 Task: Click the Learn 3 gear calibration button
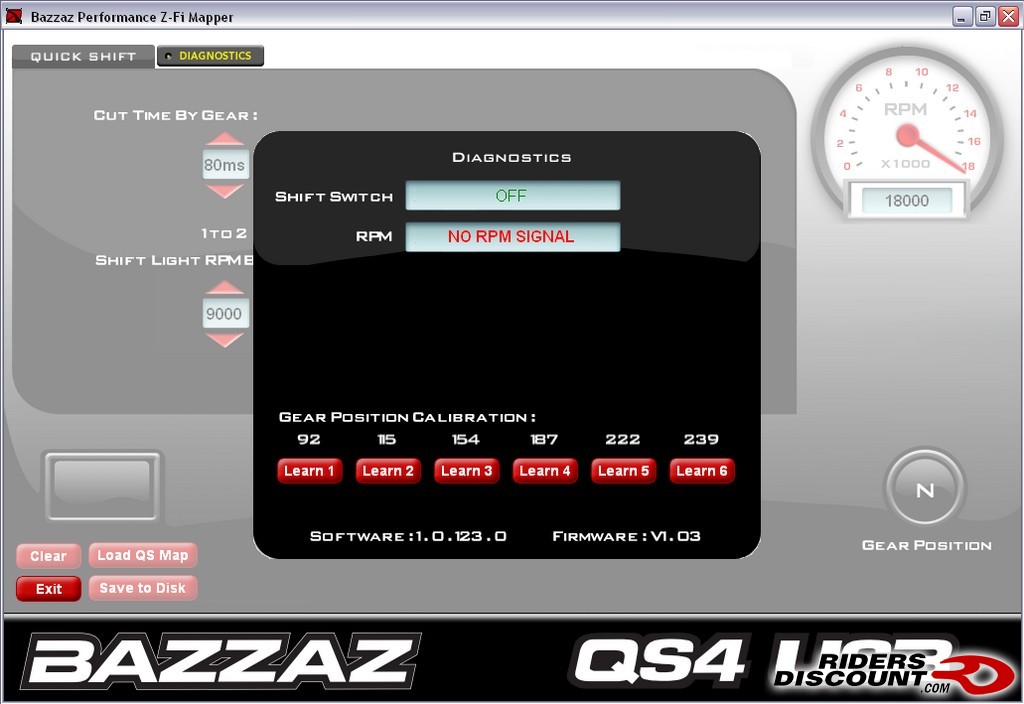[466, 471]
